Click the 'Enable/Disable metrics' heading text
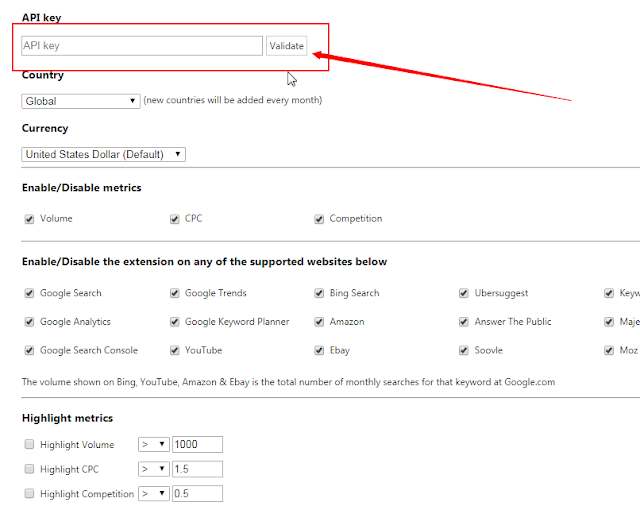 pyautogui.click(x=82, y=188)
